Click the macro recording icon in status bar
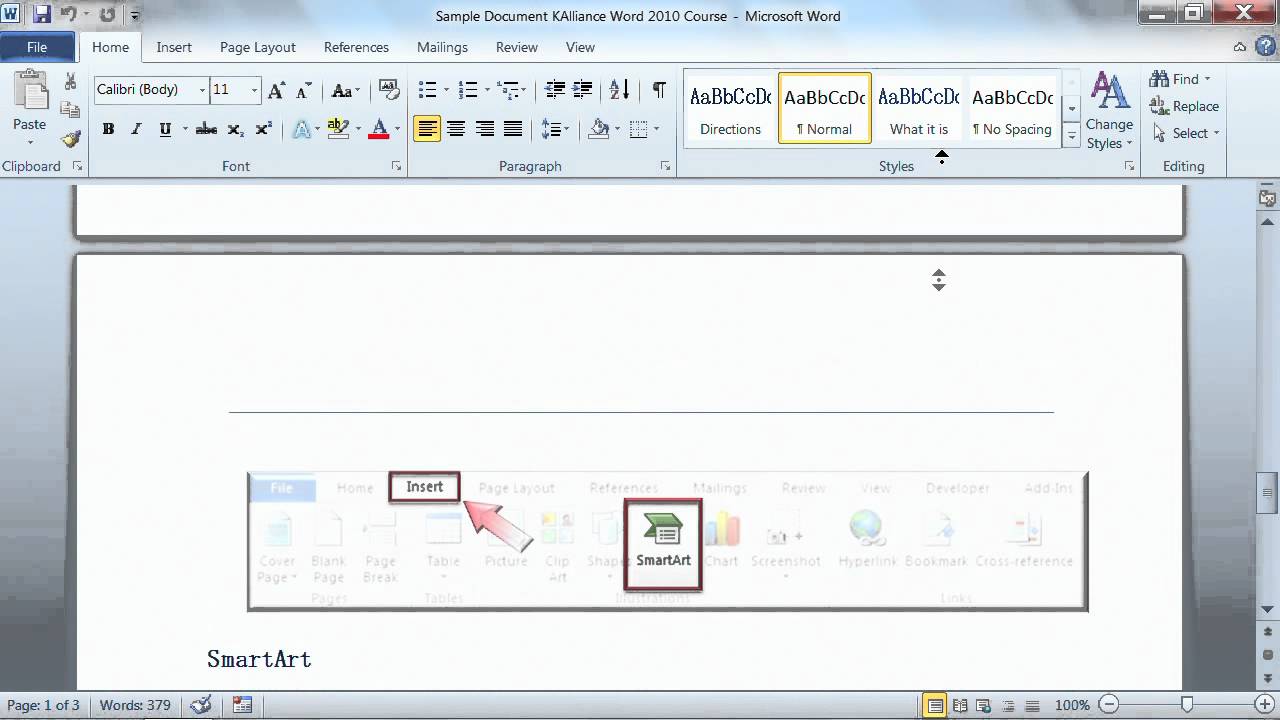This screenshot has height=720, width=1280. click(242, 705)
